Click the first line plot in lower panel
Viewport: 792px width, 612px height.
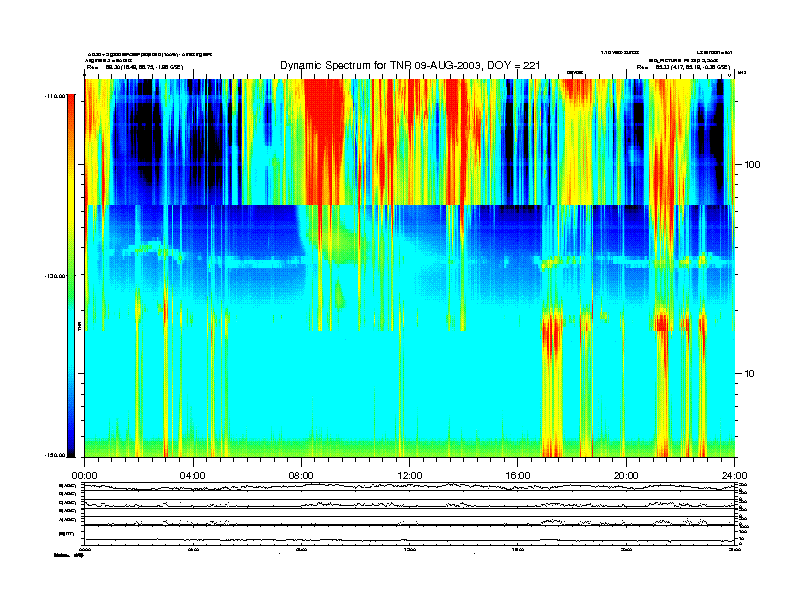pos(409,487)
